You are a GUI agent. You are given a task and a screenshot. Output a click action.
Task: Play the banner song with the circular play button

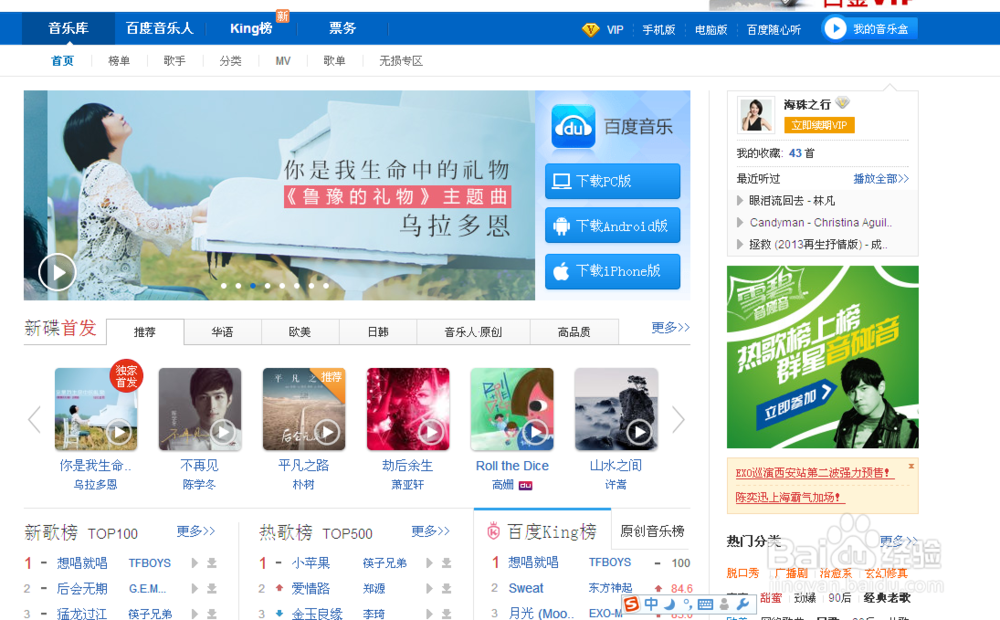pyautogui.click(x=57, y=272)
